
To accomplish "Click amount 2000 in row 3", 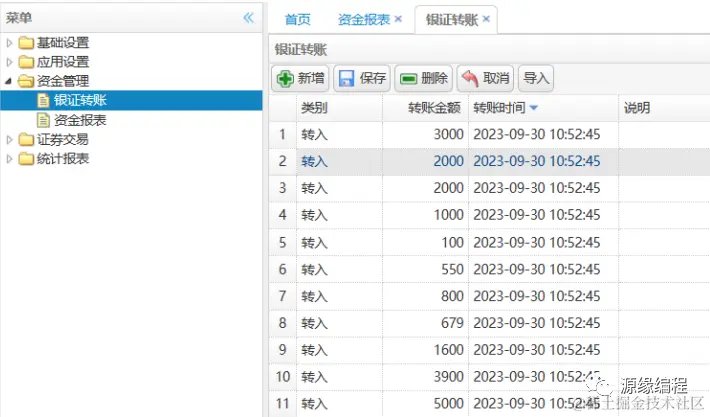I will 448,188.
